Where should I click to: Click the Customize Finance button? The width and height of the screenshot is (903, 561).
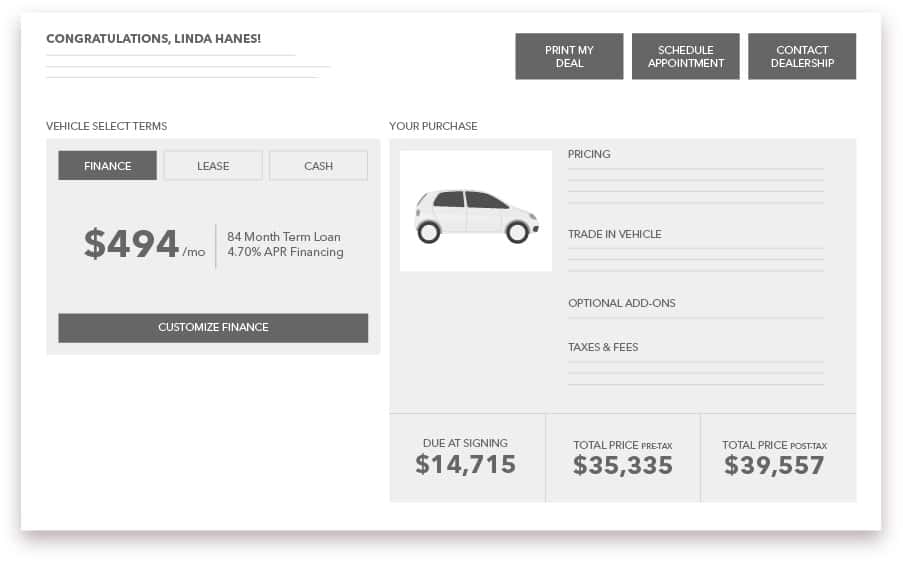[x=213, y=328]
